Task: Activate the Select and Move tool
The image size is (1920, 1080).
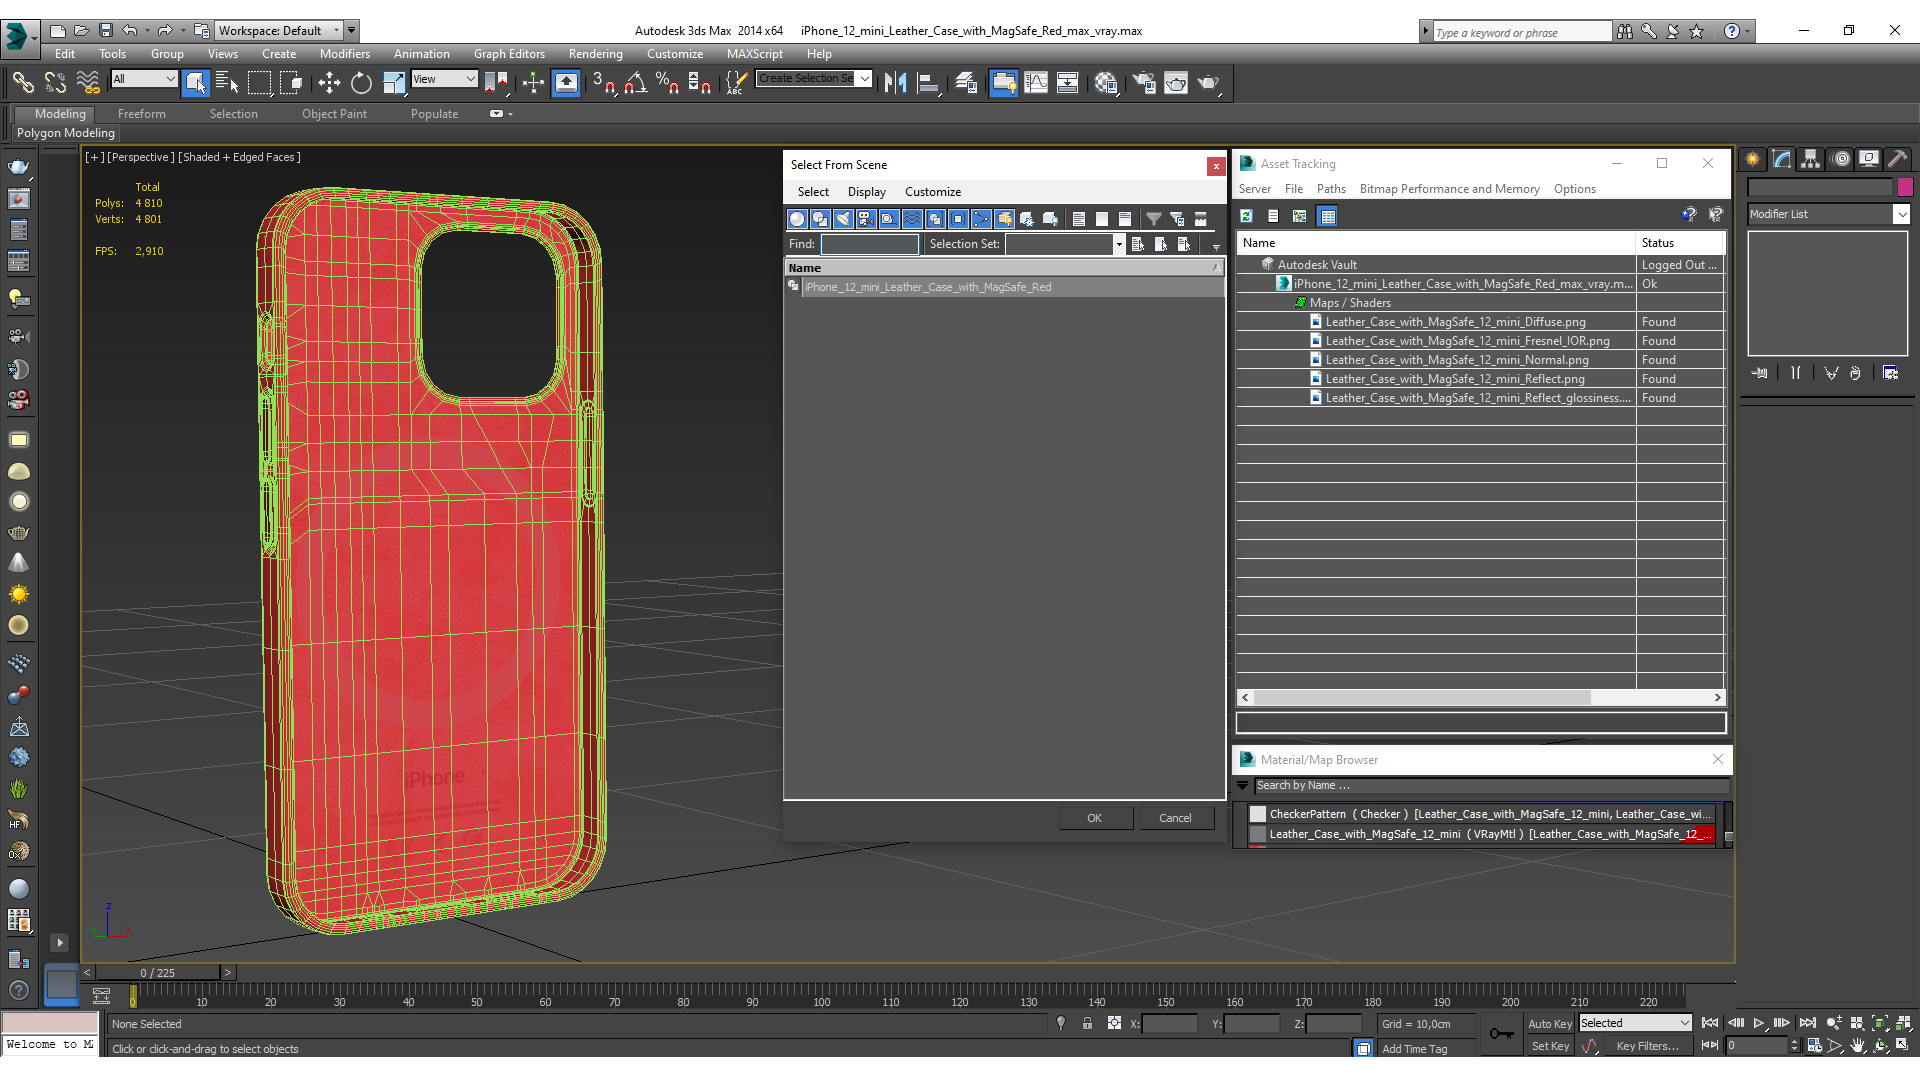Action: pos(329,83)
